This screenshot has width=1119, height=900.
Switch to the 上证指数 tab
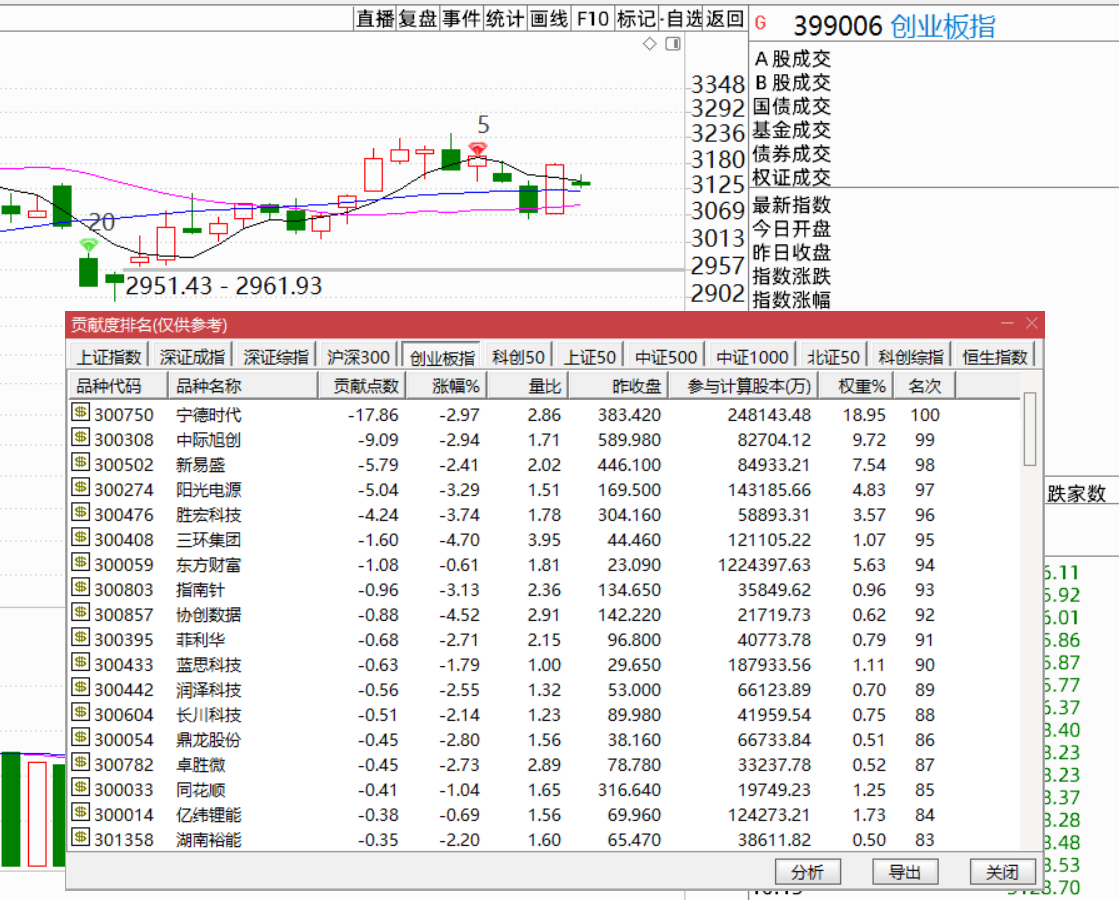pyautogui.click(x=109, y=356)
